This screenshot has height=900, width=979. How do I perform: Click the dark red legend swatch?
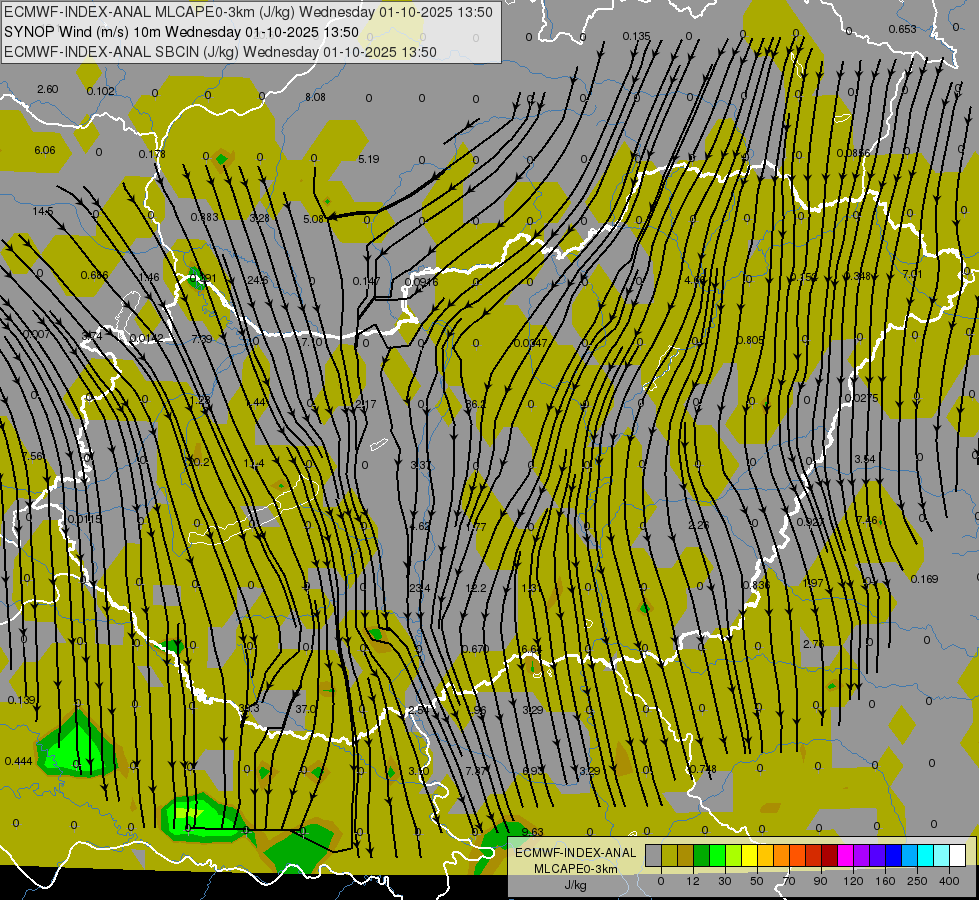(x=829, y=855)
